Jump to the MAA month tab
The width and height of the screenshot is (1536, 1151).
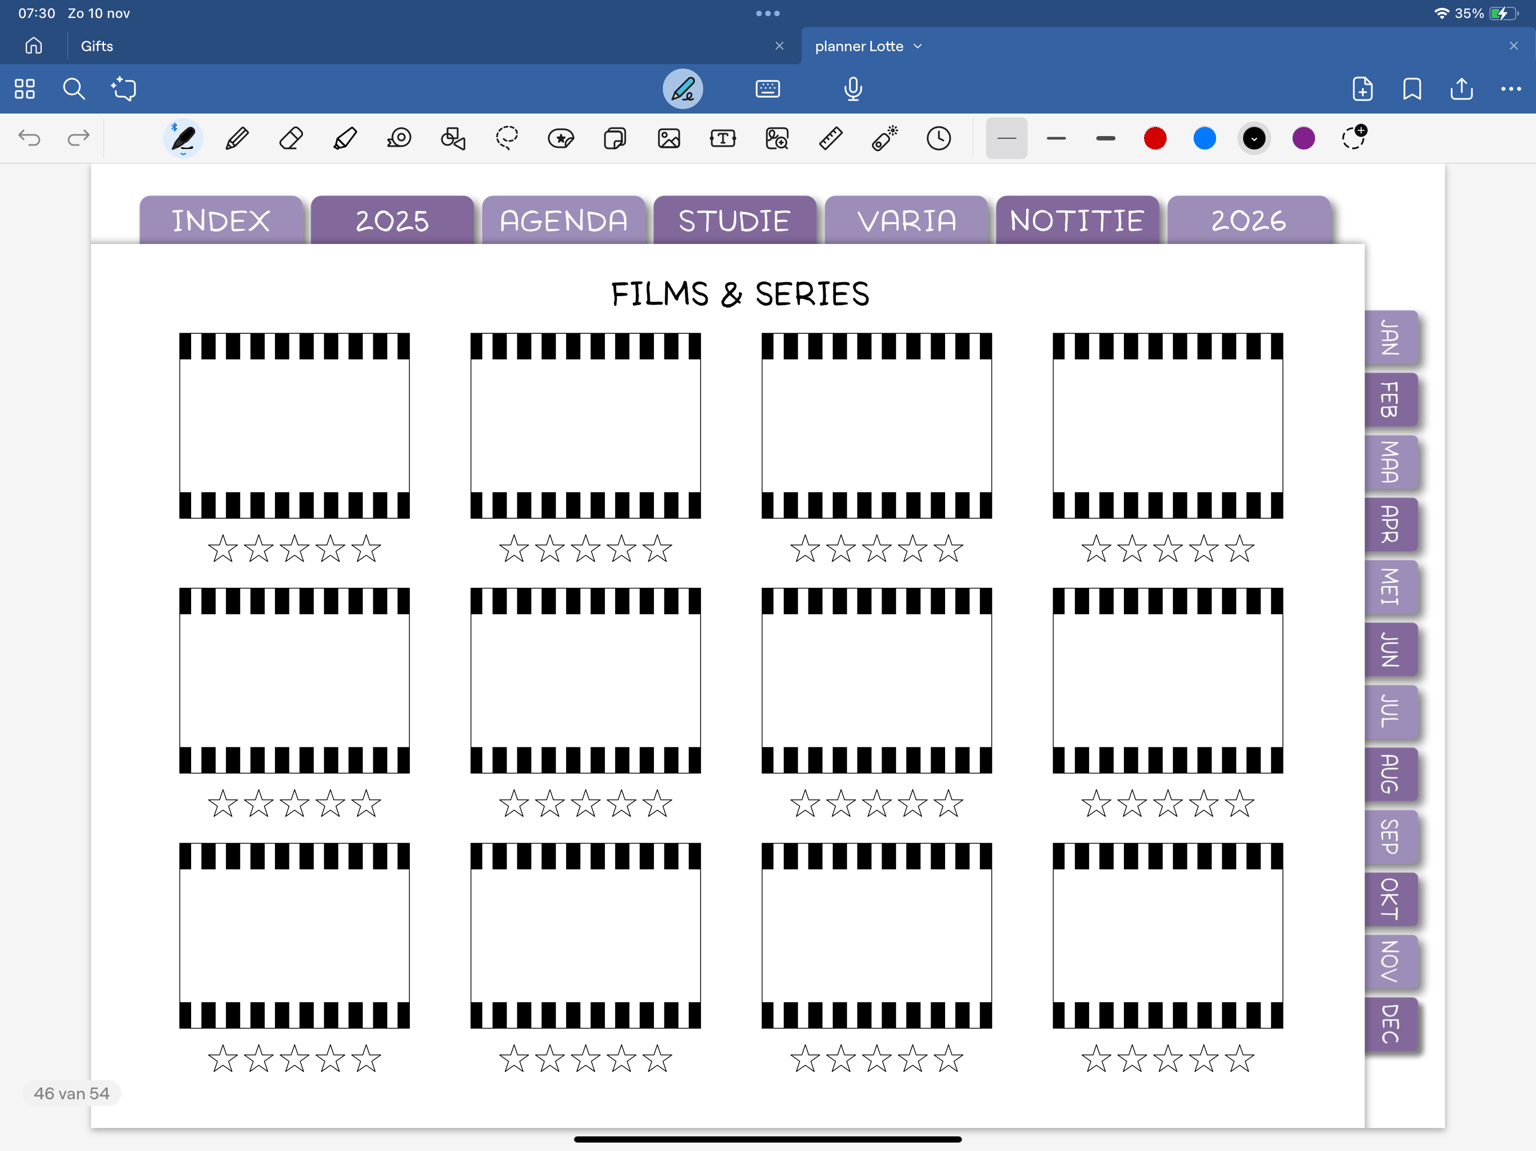tap(1391, 463)
